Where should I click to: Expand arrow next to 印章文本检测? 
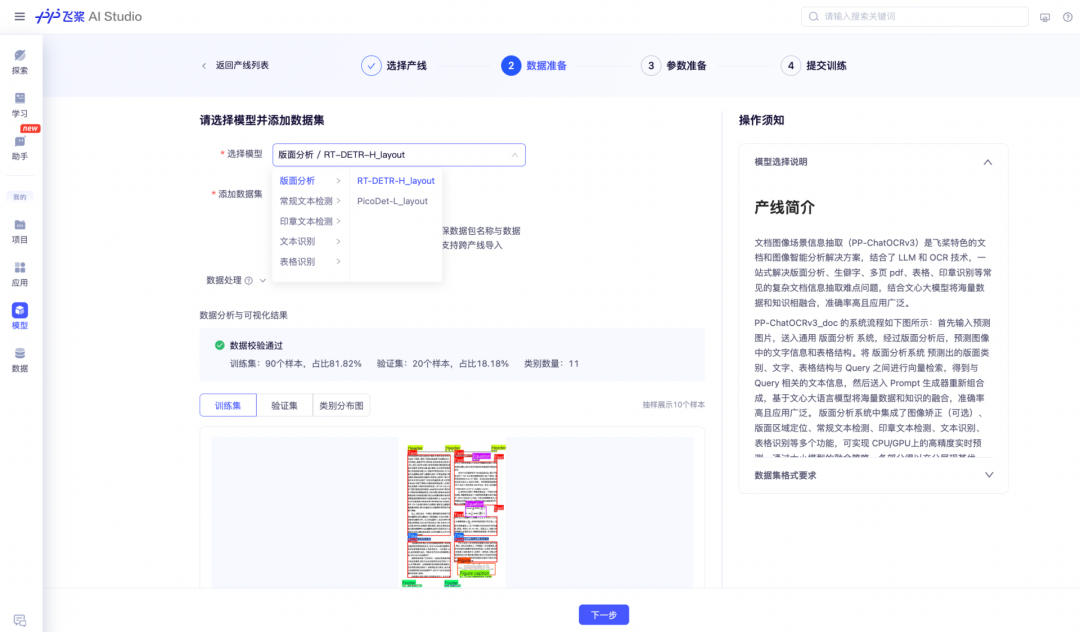[x=338, y=221]
